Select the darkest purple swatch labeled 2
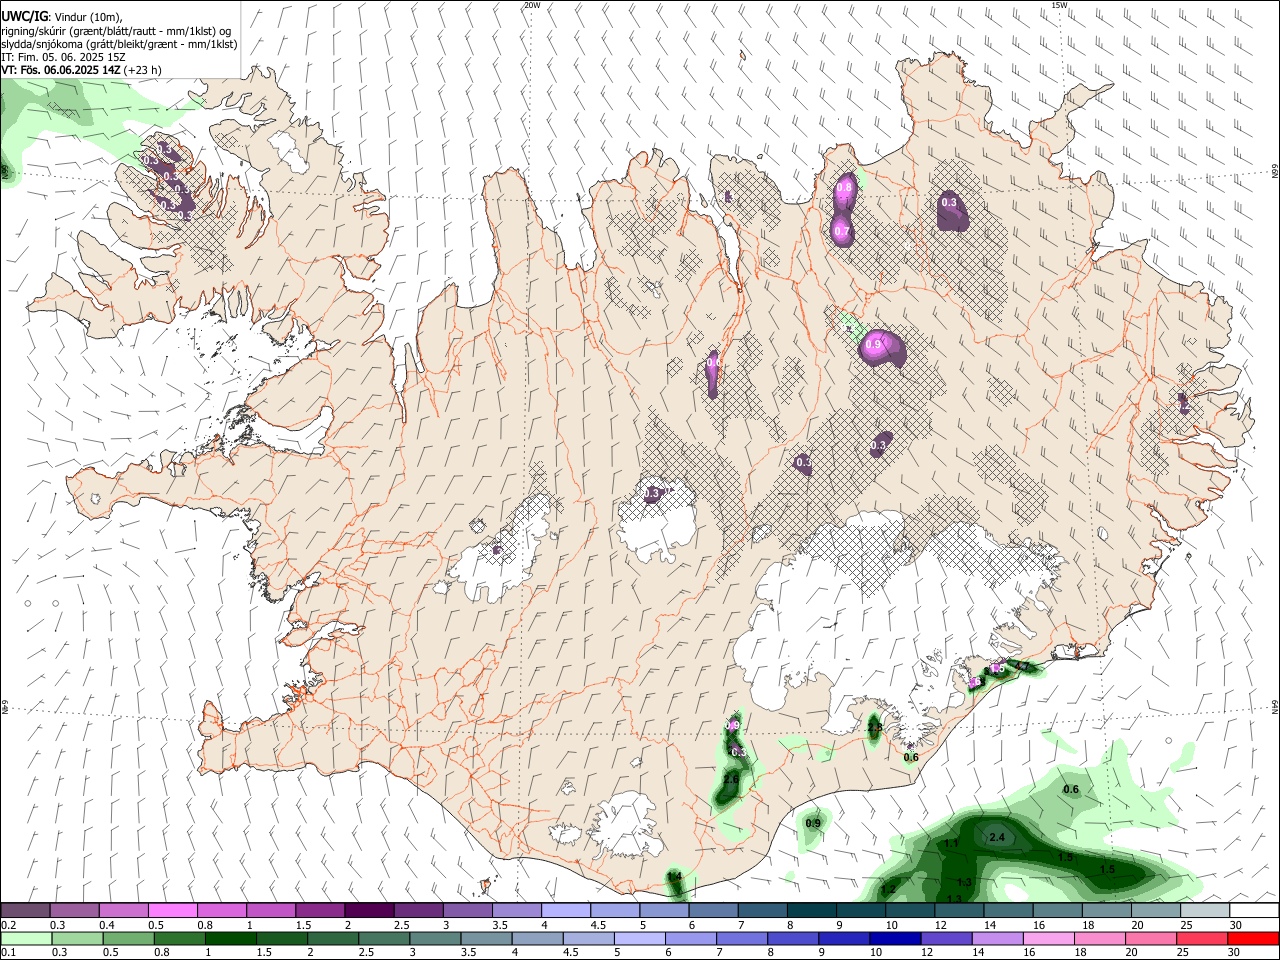Image resolution: width=1280 pixels, height=960 pixels. (x=370, y=911)
